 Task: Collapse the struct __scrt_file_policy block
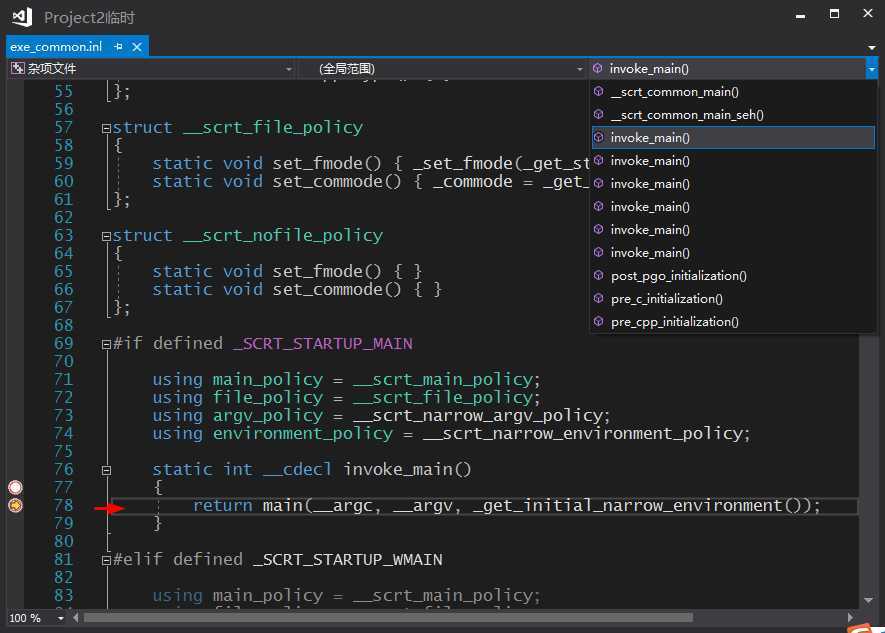[106, 129]
